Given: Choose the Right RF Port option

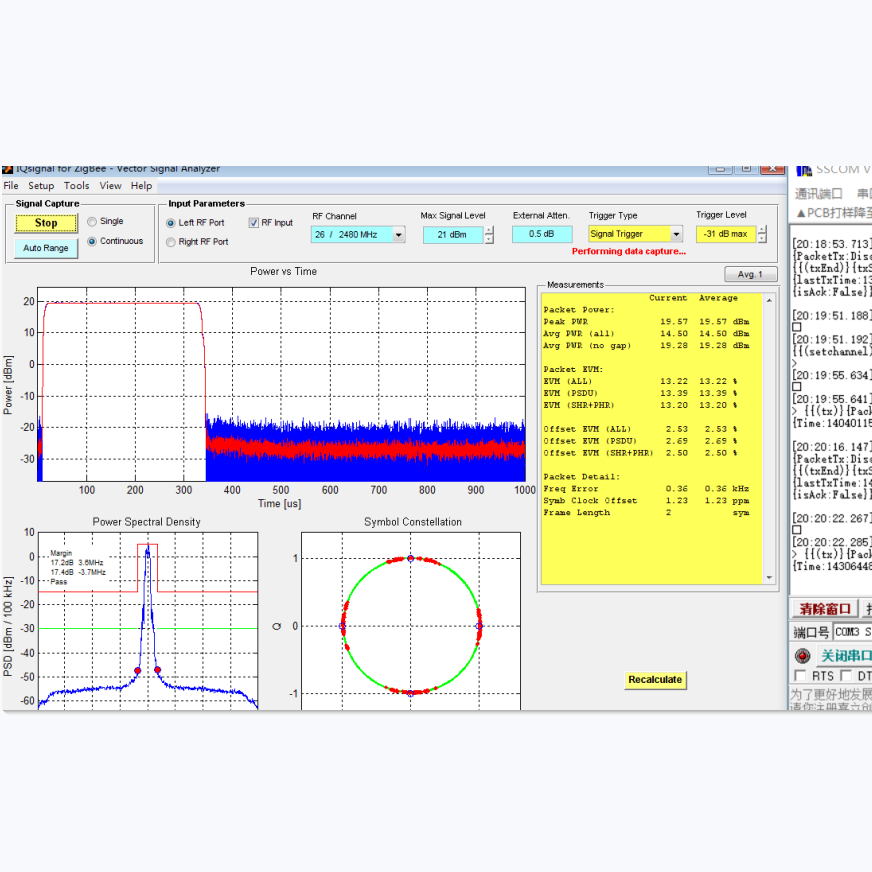Looking at the screenshot, I should [x=171, y=242].
